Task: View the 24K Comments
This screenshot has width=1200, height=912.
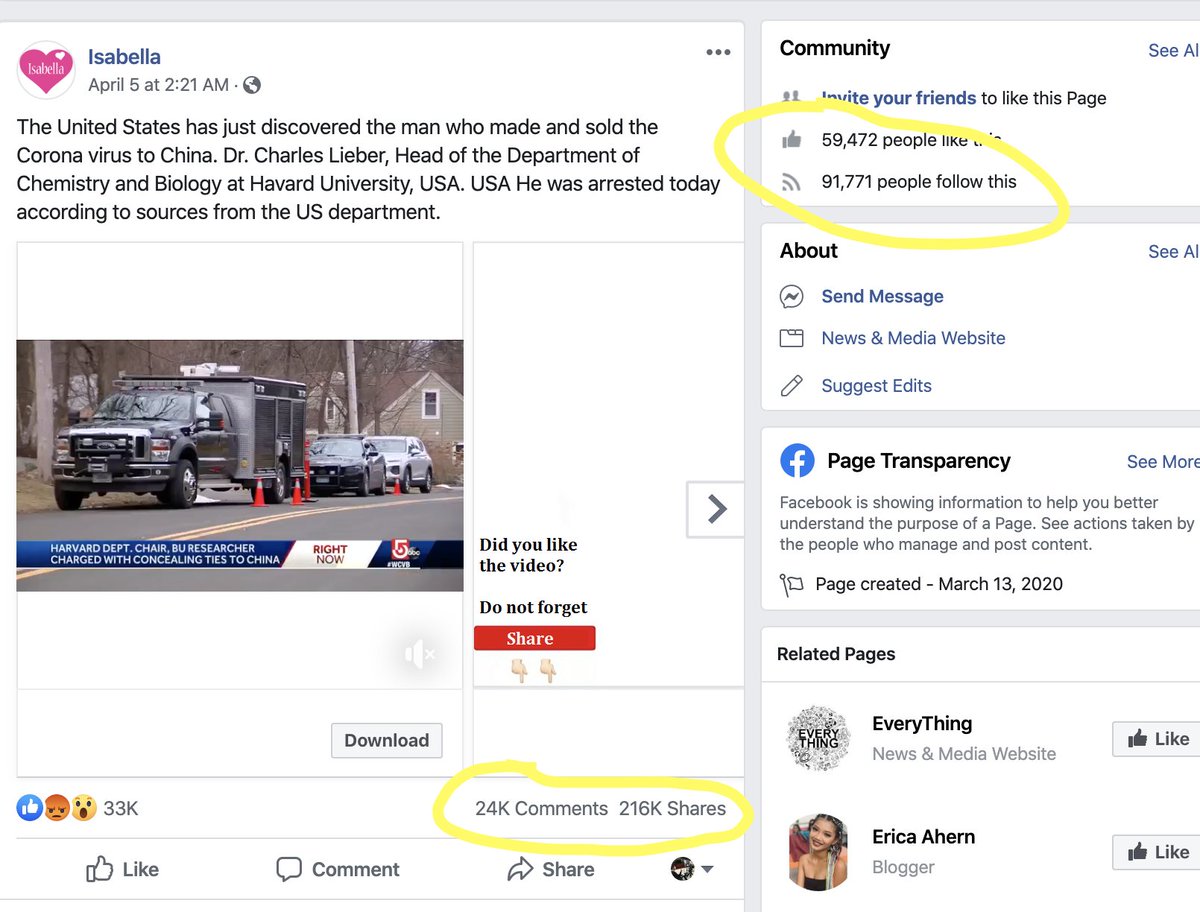Action: tap(541, 809)
